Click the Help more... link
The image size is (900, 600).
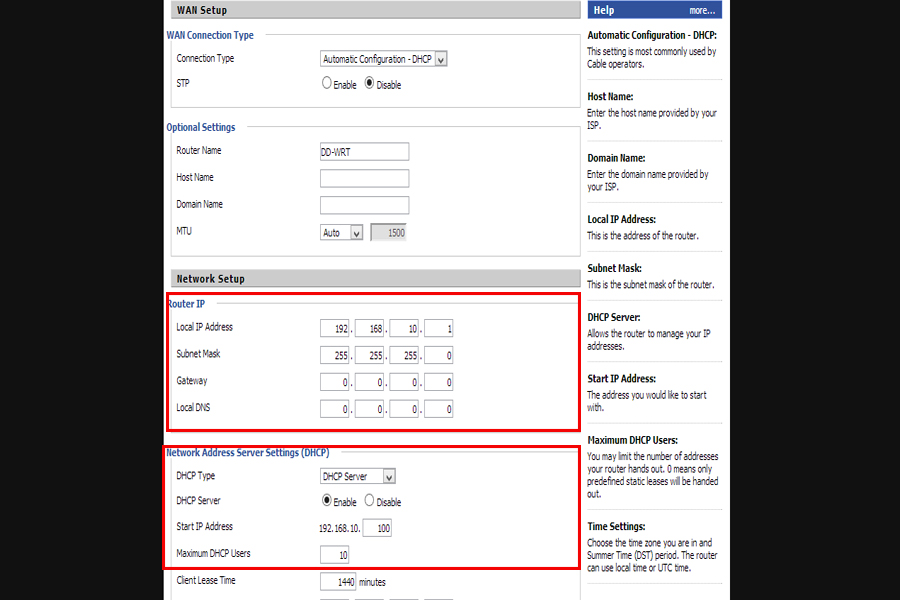pos(701,10)
